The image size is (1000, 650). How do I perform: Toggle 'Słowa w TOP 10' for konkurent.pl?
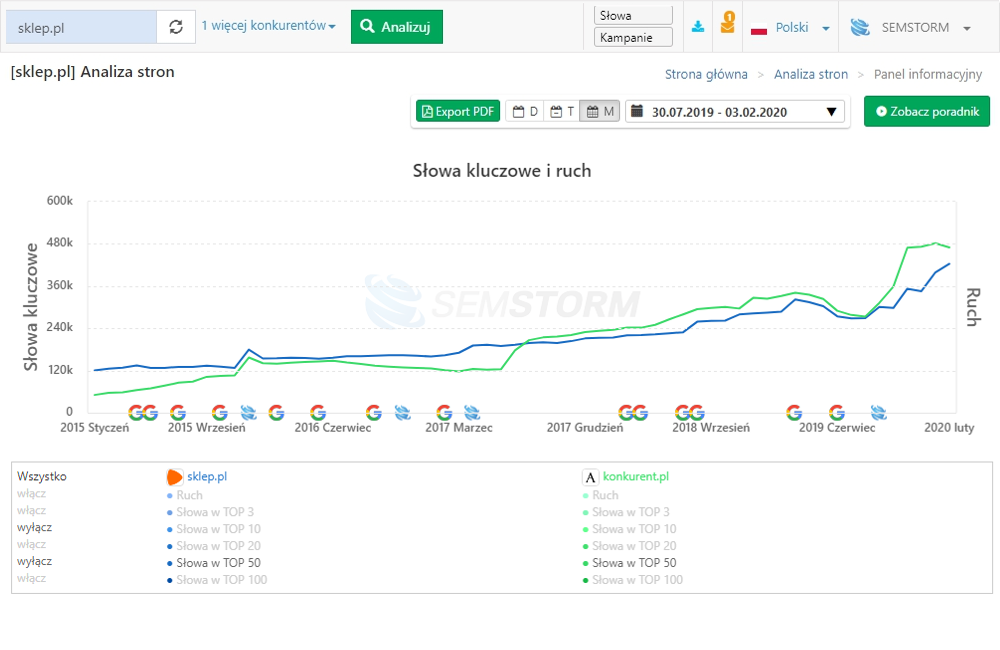click(633, 529)
